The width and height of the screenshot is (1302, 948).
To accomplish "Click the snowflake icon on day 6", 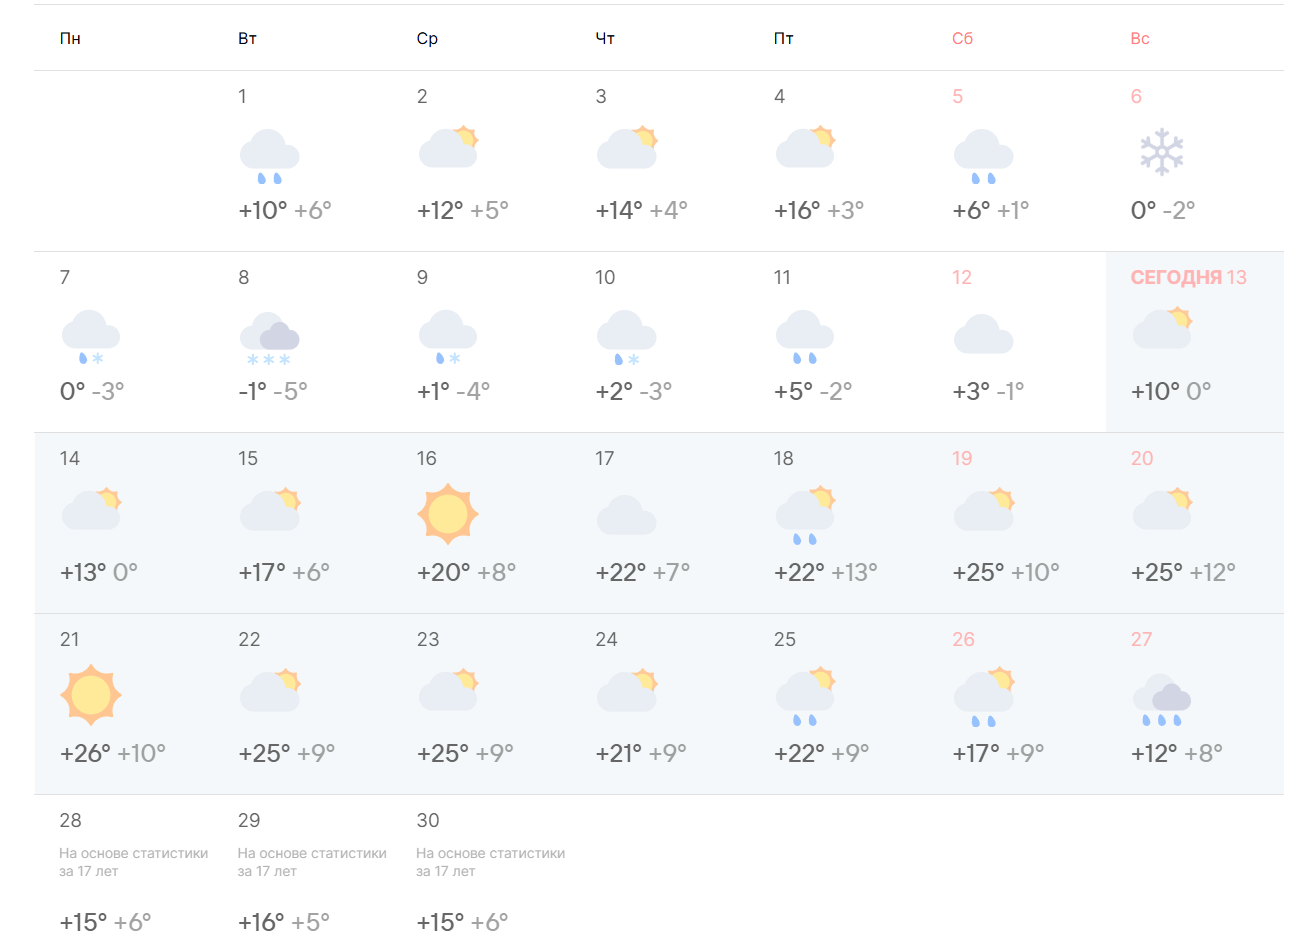I will [1161, 152].
